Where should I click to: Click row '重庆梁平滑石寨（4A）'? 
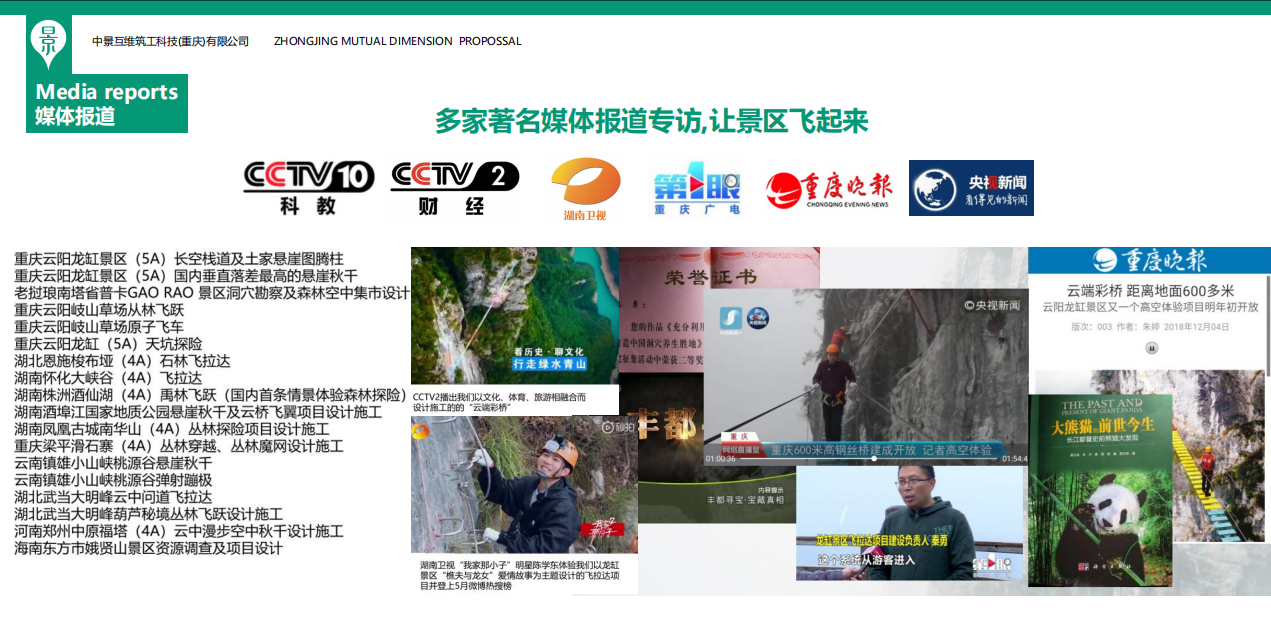pos(179,446)
